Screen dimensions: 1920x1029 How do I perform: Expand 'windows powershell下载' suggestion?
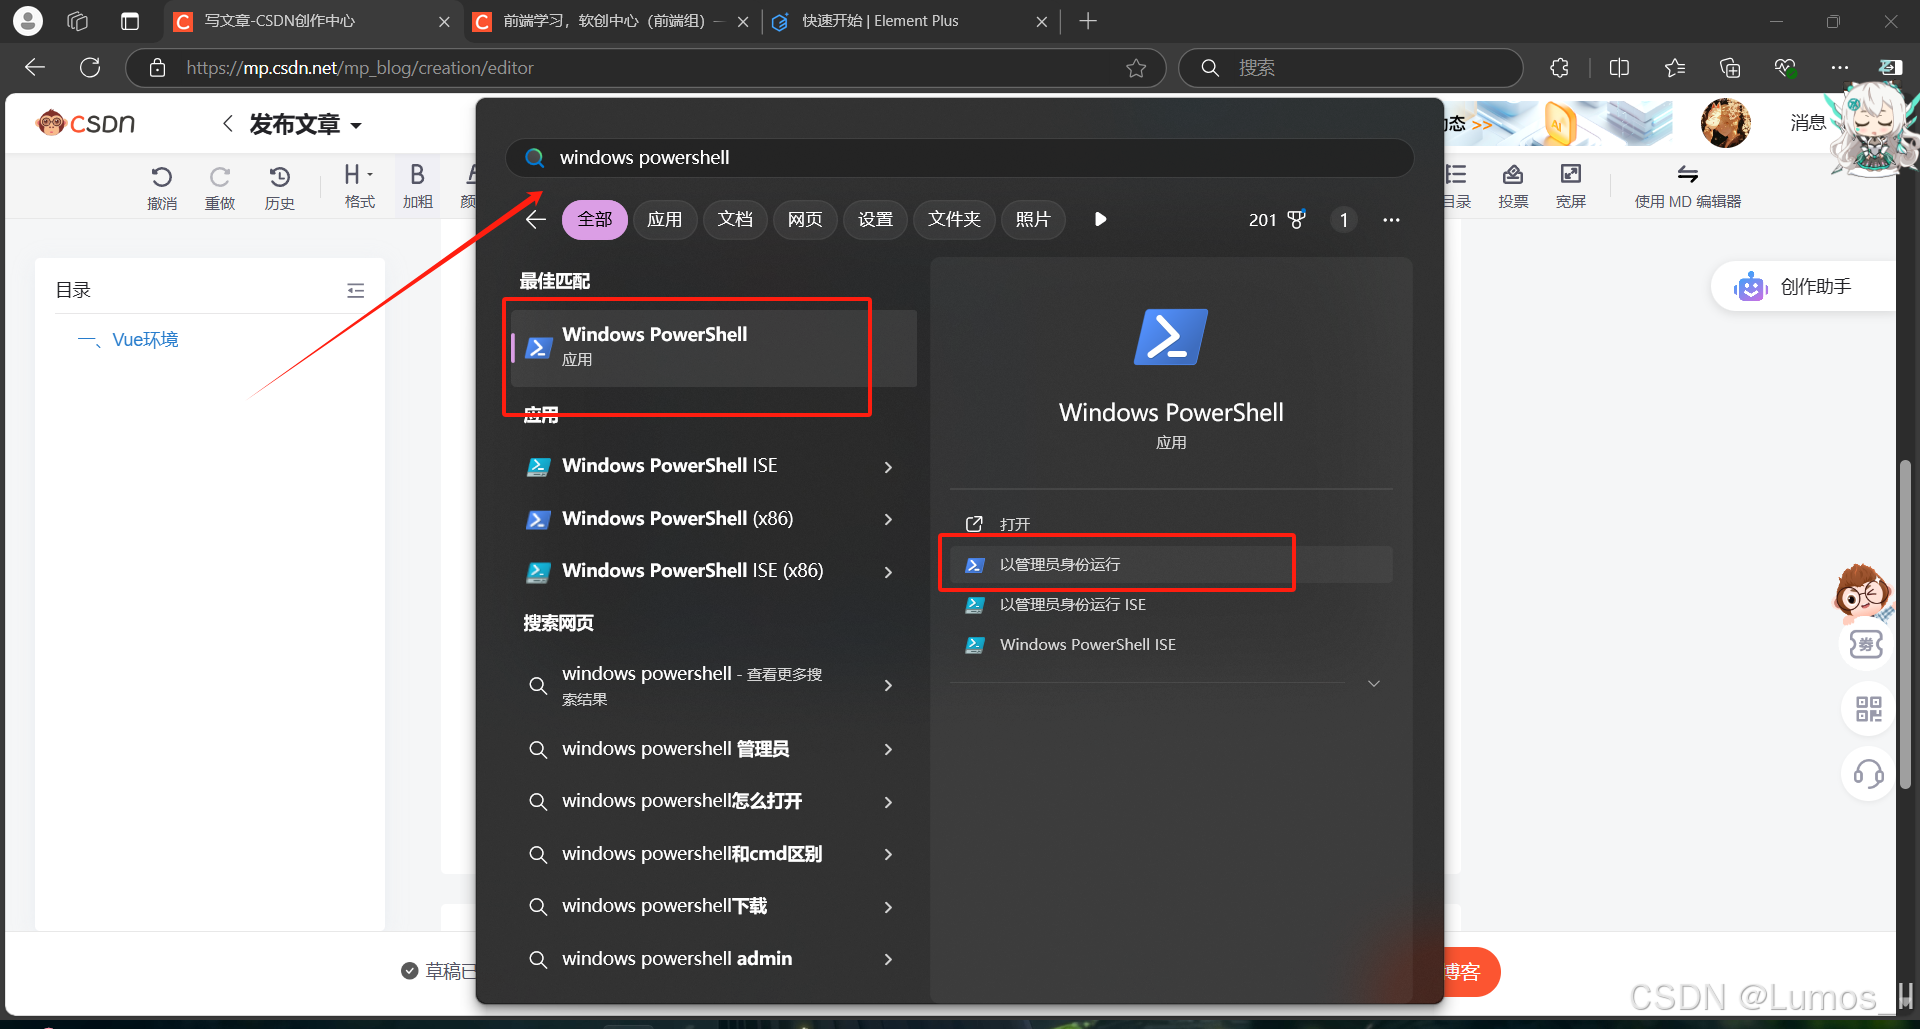tap(888, 907)
